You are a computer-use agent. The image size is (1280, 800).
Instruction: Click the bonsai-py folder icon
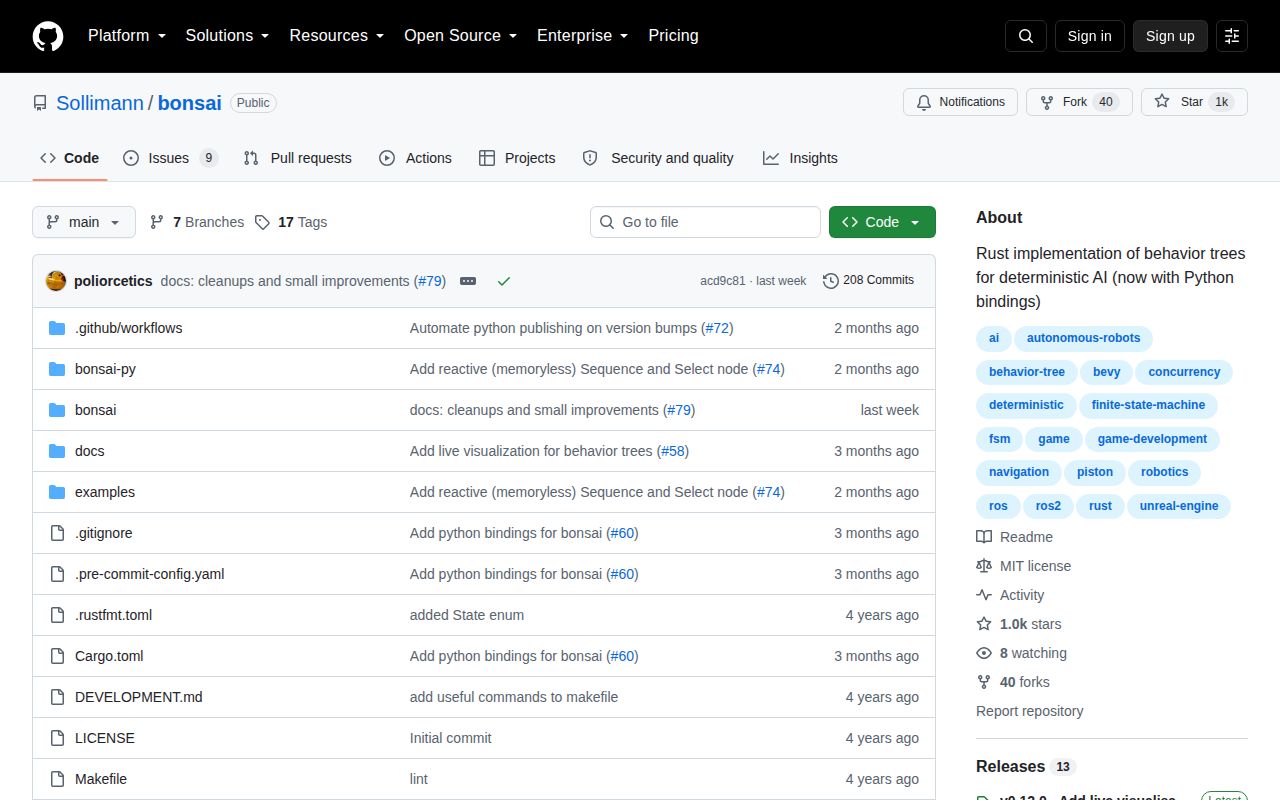(x=57, y=369)
